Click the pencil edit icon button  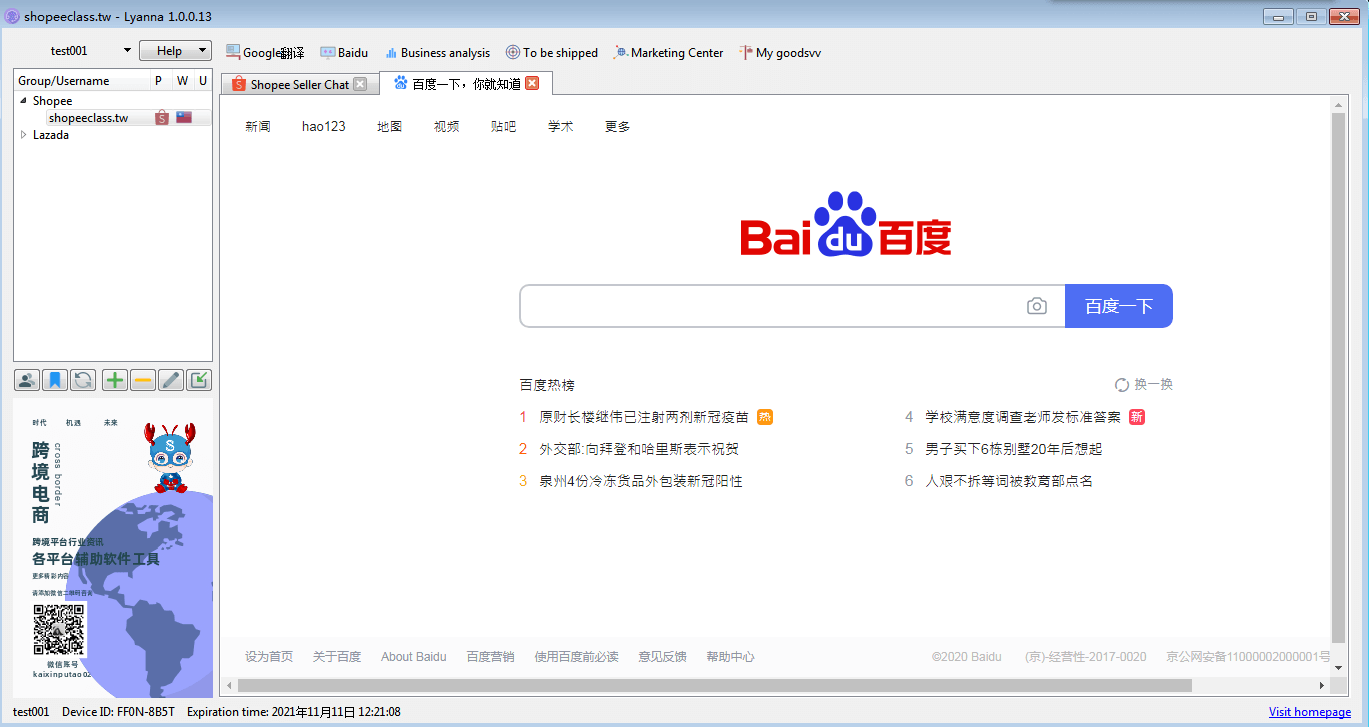[171, 380]
